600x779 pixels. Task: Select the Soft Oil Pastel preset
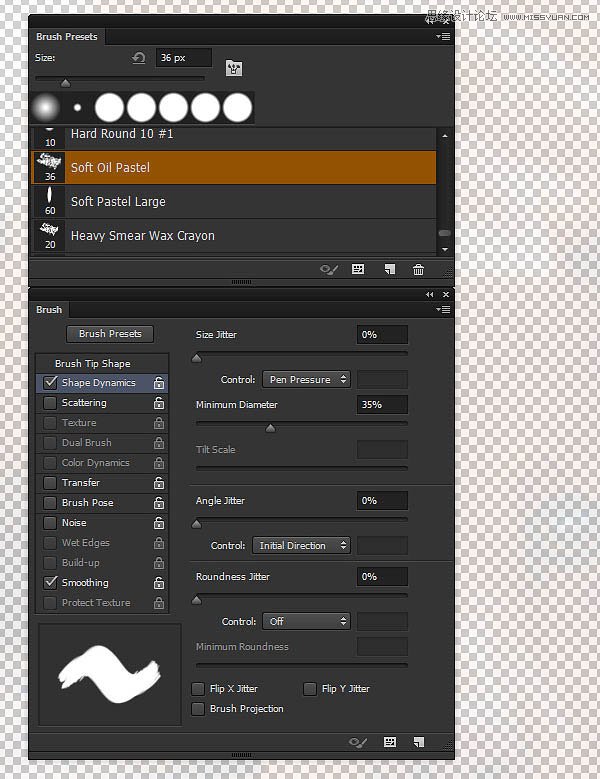[233, 167]
